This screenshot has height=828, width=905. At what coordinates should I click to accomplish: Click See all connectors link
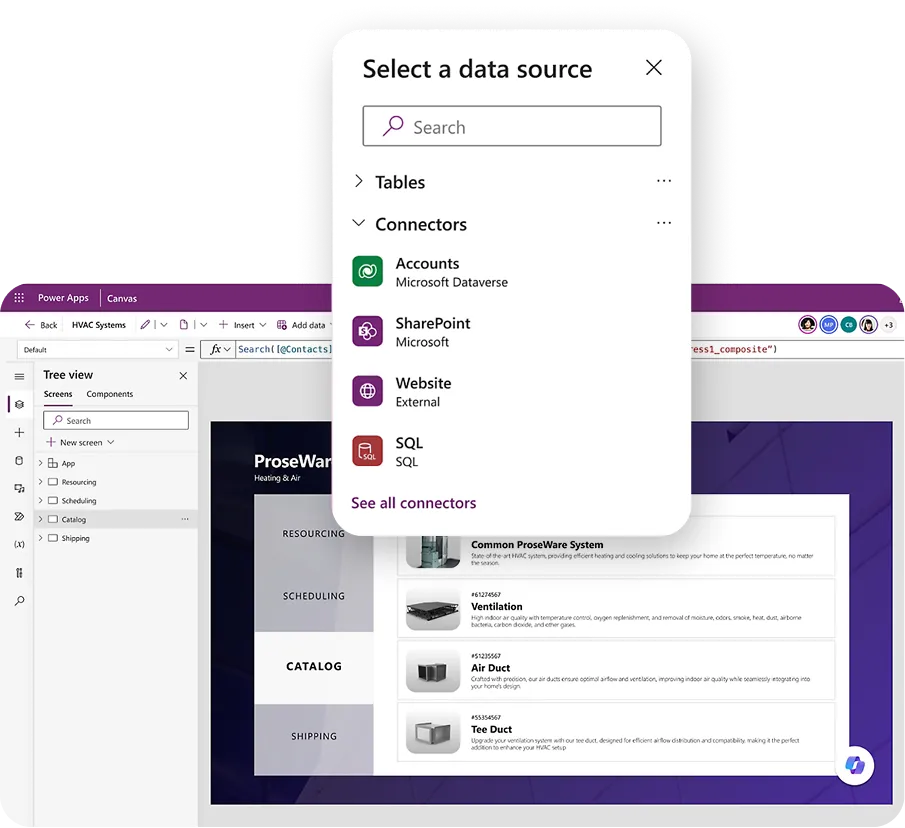413,503
